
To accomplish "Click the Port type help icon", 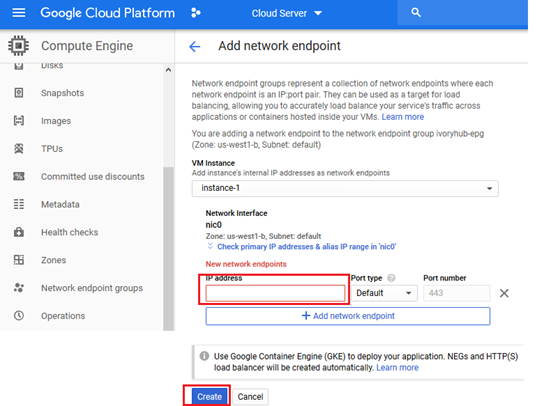I will (x=391, y=278).
